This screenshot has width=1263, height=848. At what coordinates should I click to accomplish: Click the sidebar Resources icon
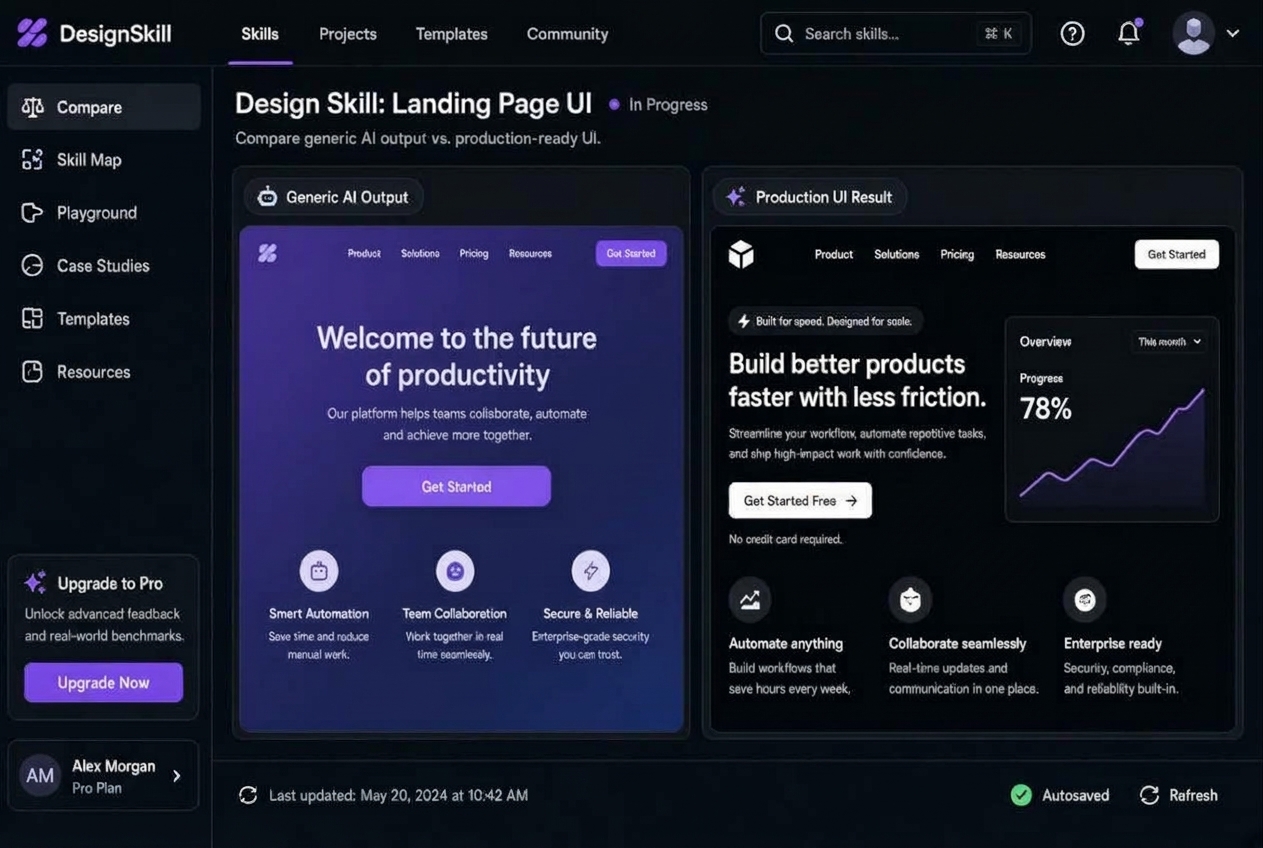pos(33,372)
